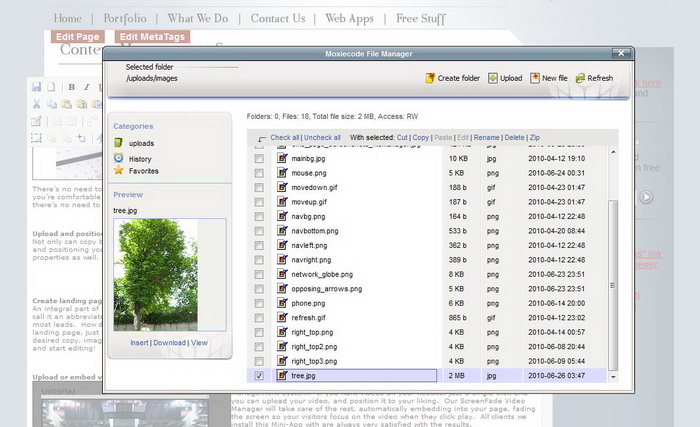The height and width of the screenshot is (427, 700).
Task: Click the Refresh icon in file manager
Action: (x=579, y=78)
